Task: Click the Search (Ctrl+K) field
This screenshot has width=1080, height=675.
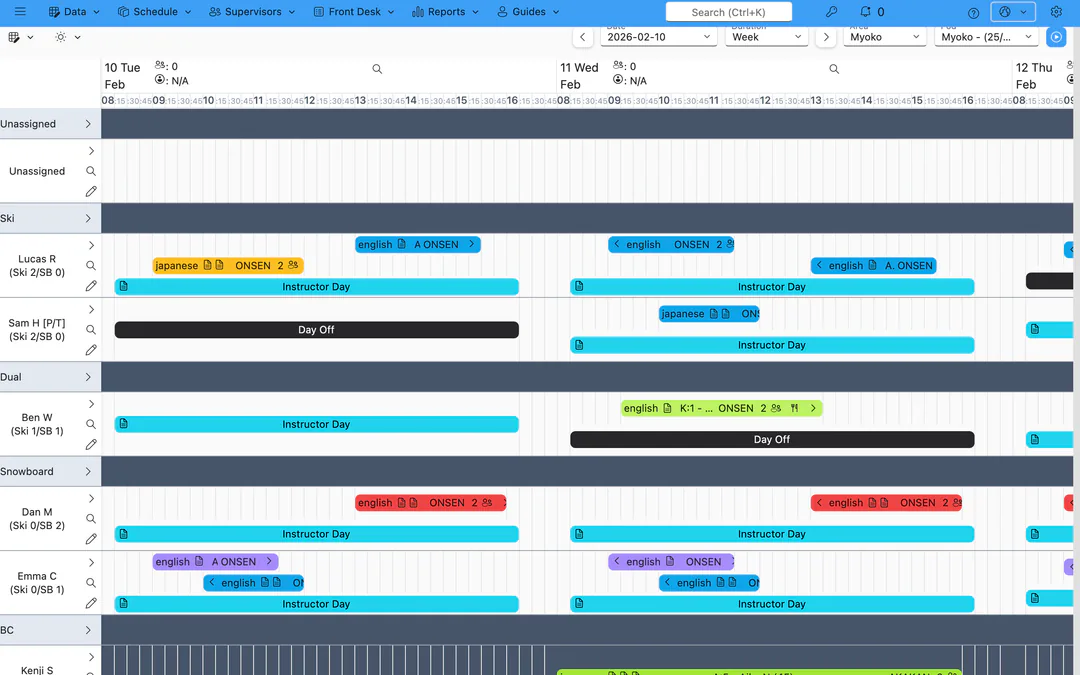Action: click(x=729, y=12)
